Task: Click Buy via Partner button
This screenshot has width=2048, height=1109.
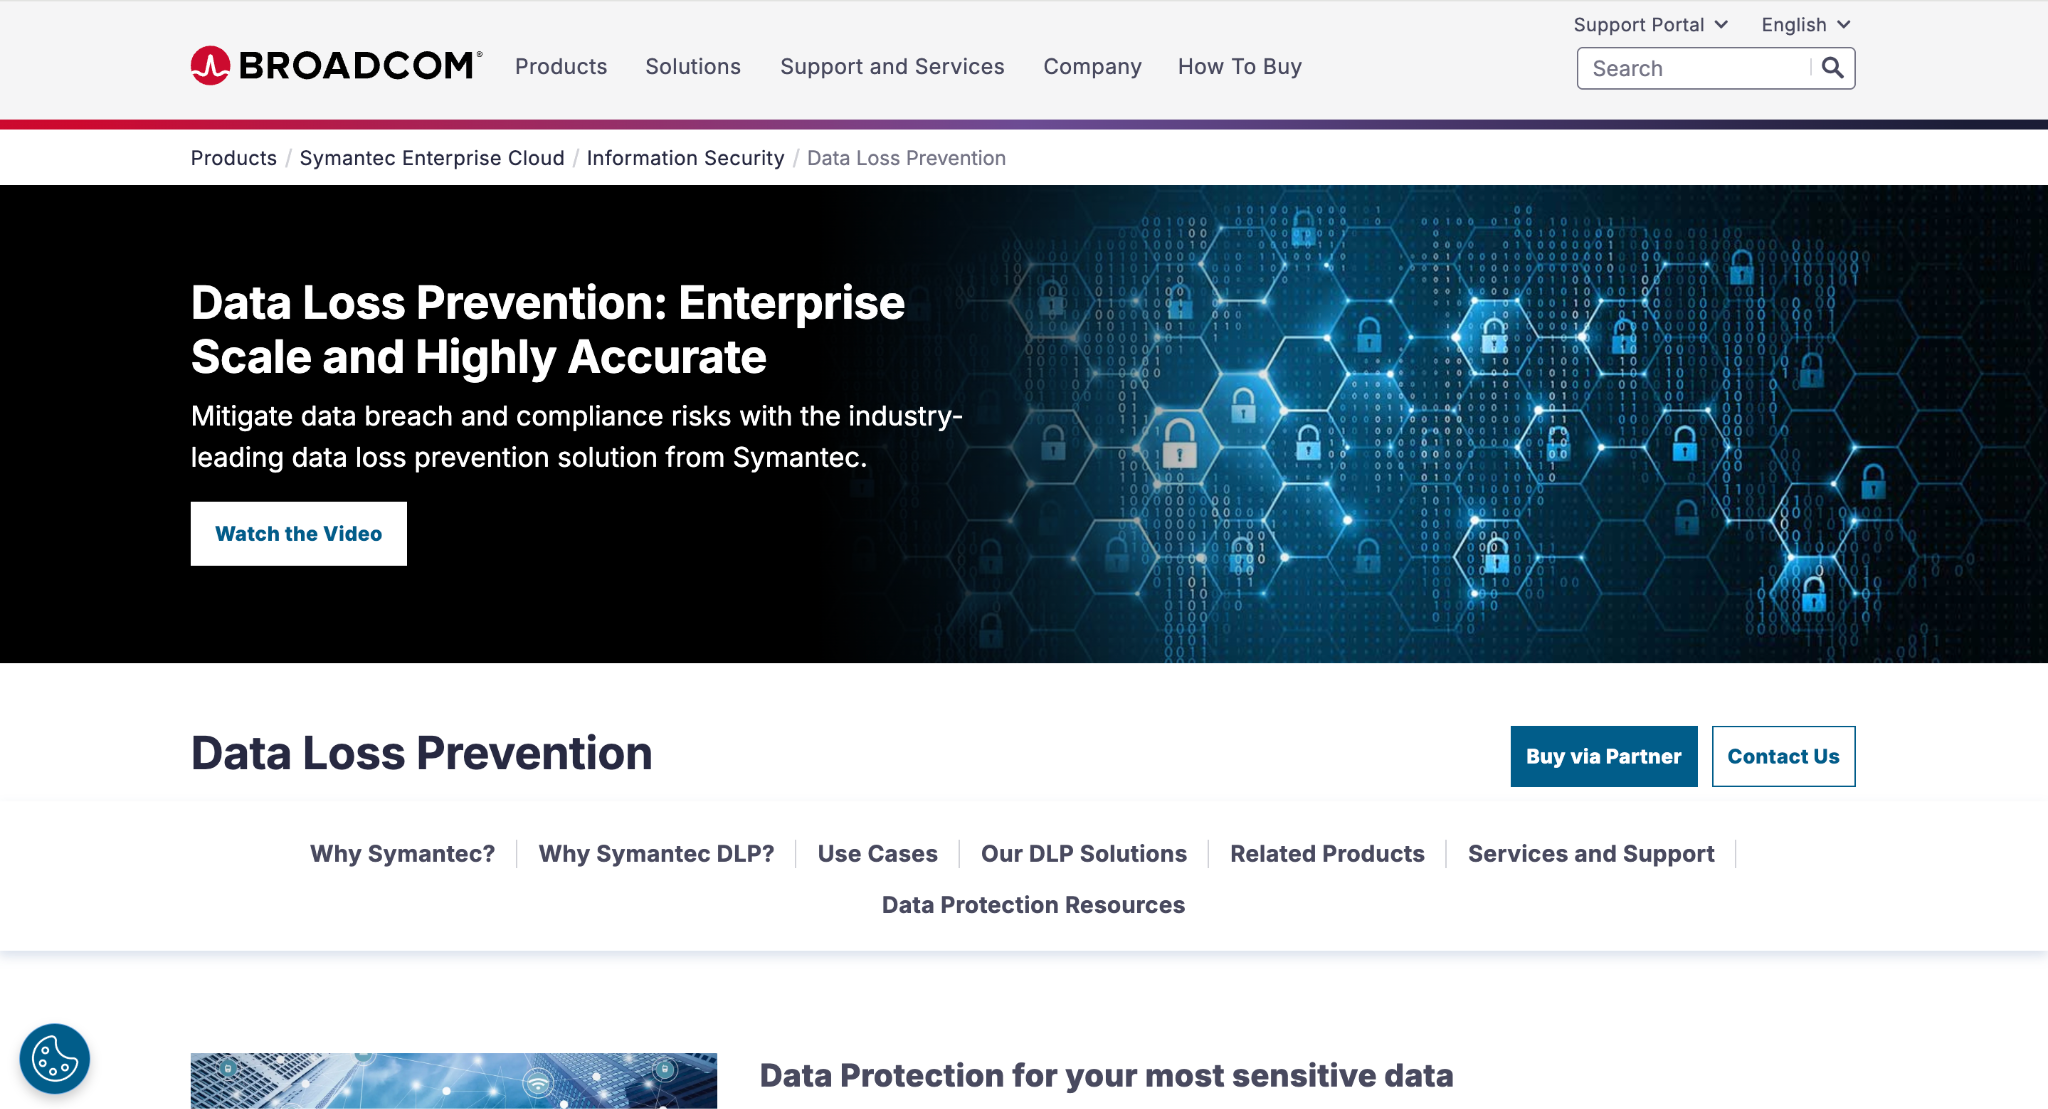Action: pos(1604,757)
